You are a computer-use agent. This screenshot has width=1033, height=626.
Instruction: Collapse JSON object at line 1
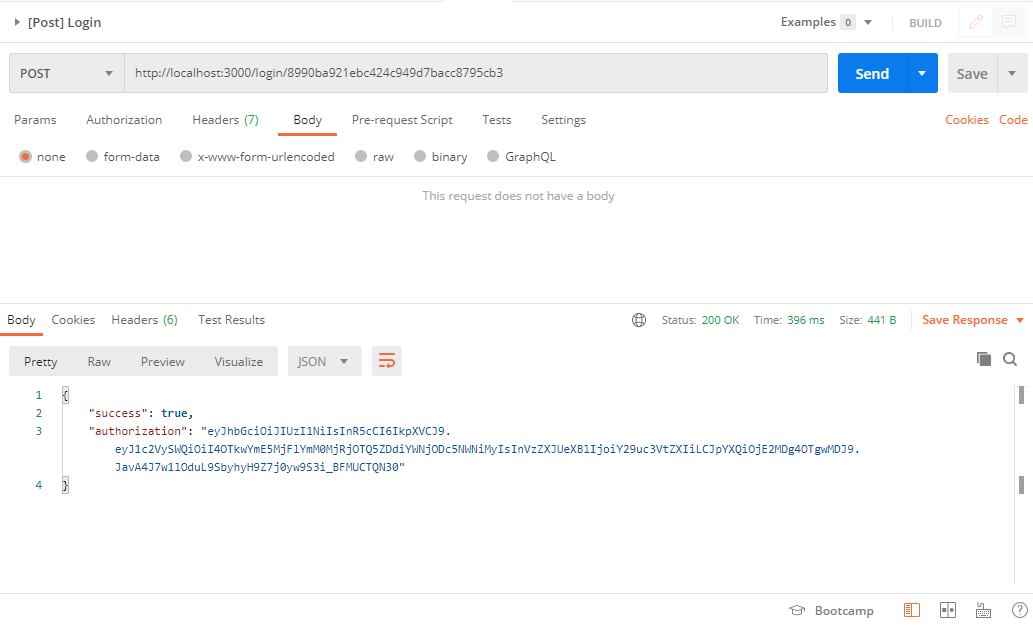coord(65,395)
